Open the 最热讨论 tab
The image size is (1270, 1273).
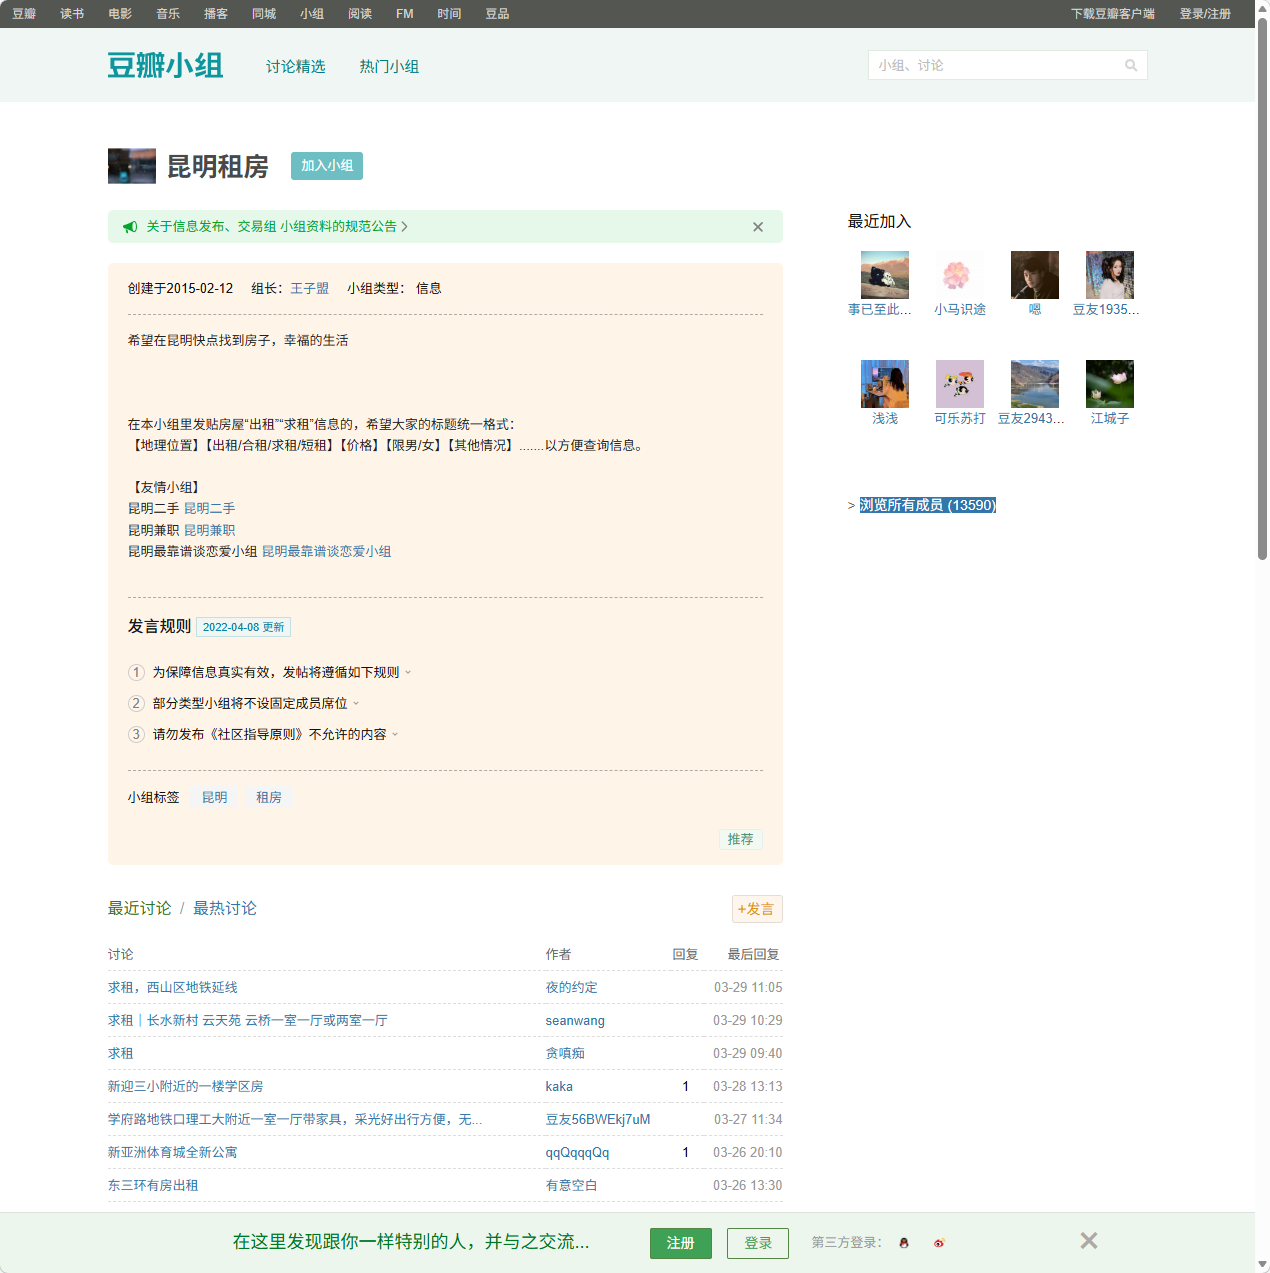(224, 908)
